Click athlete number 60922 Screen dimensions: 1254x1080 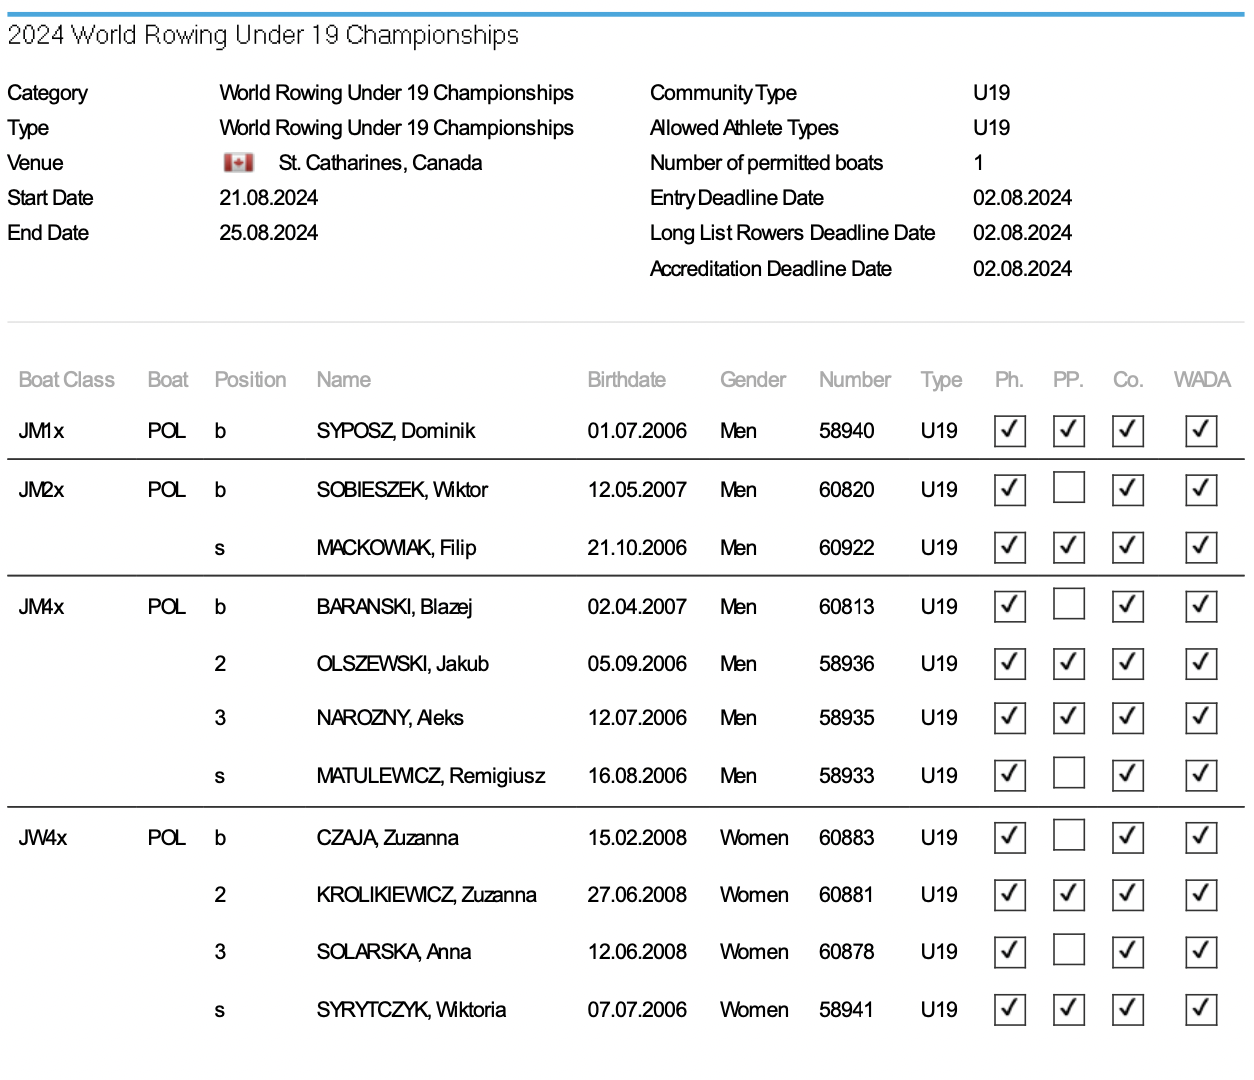pyautogui.click(x=847, y=548)
